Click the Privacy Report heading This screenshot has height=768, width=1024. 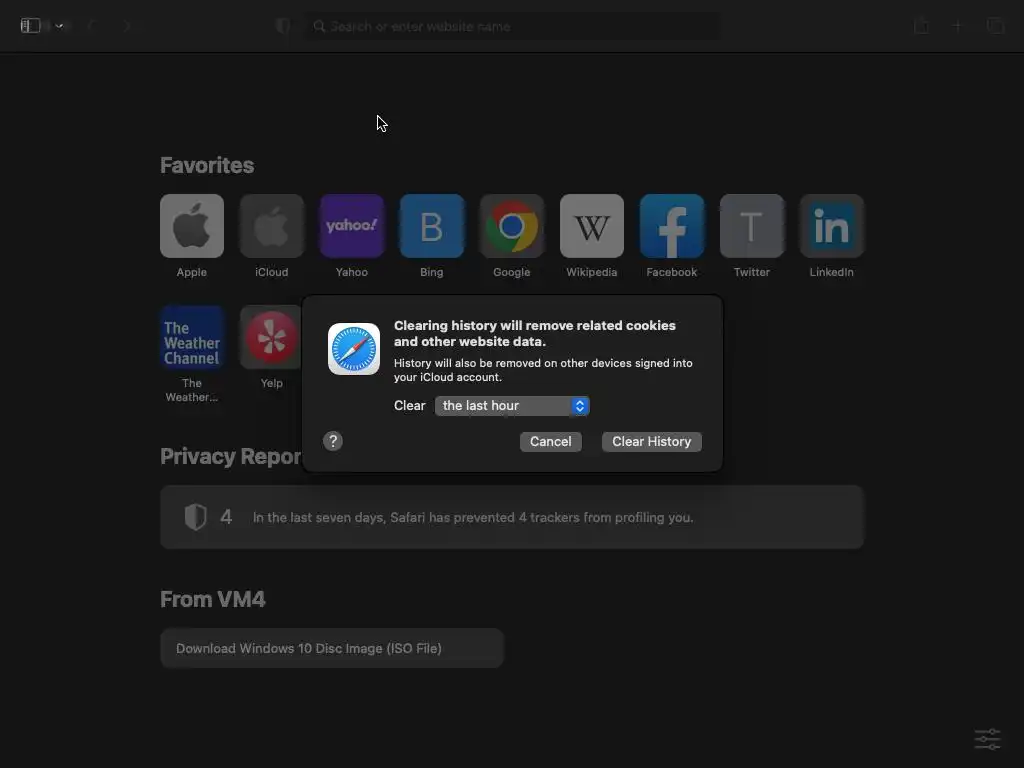click(231, 456)
